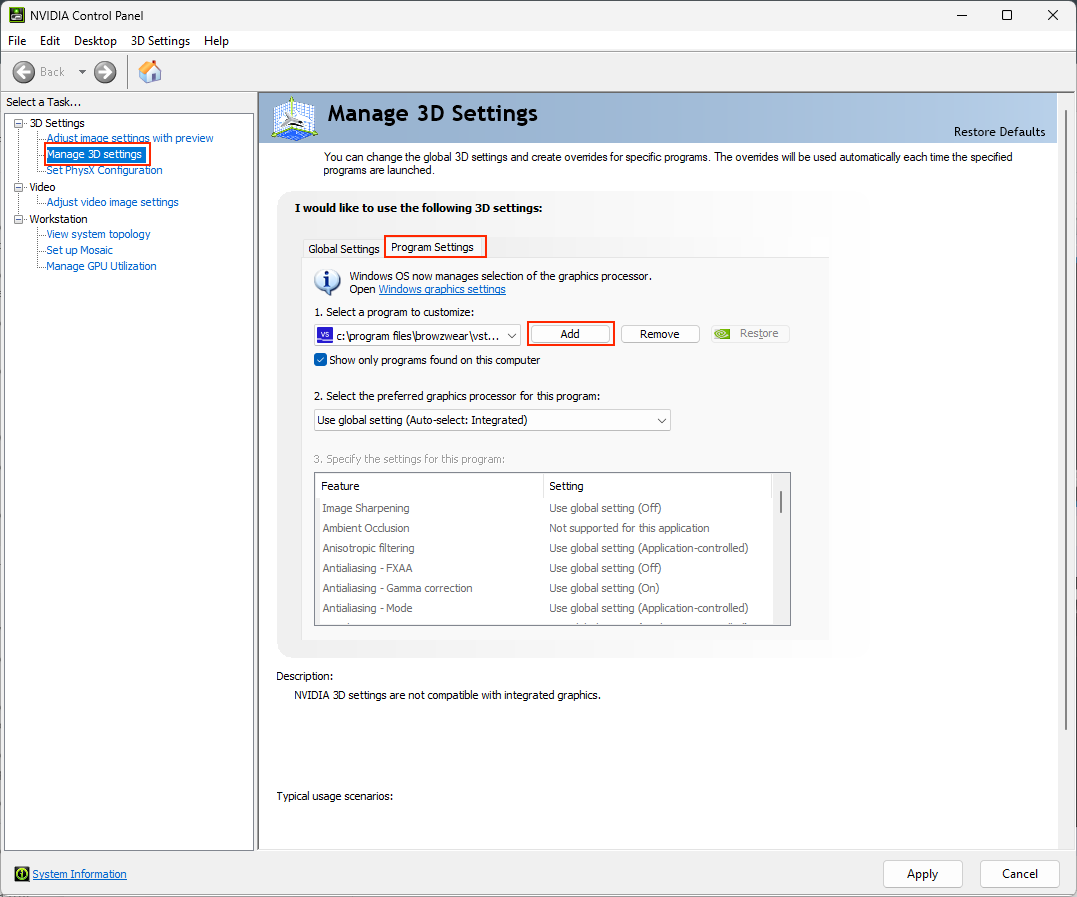The image size is (1077, 897).
Task: Click the Back arrow icon
Action: point(23,72)
